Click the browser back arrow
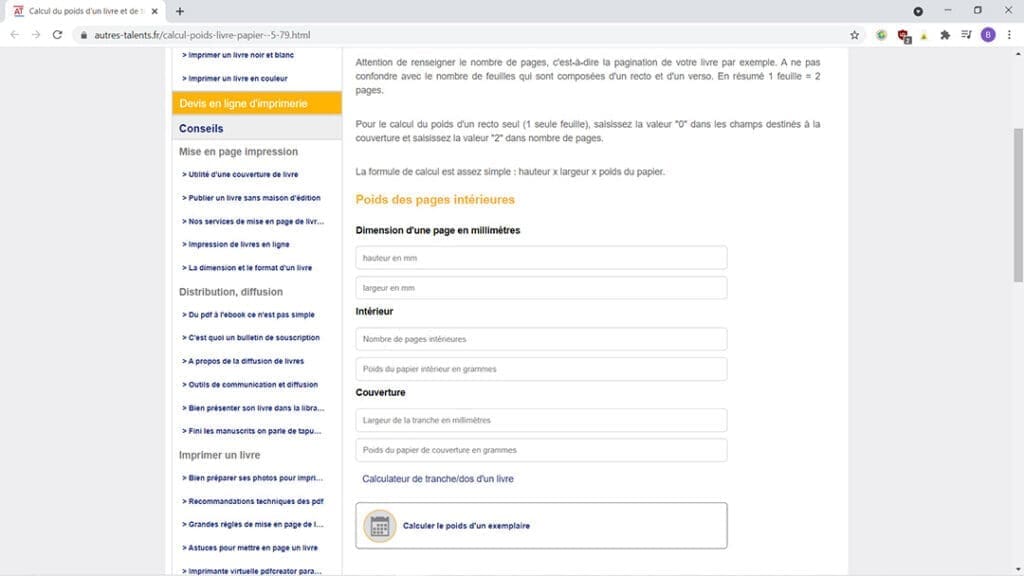 coord(14,35)
